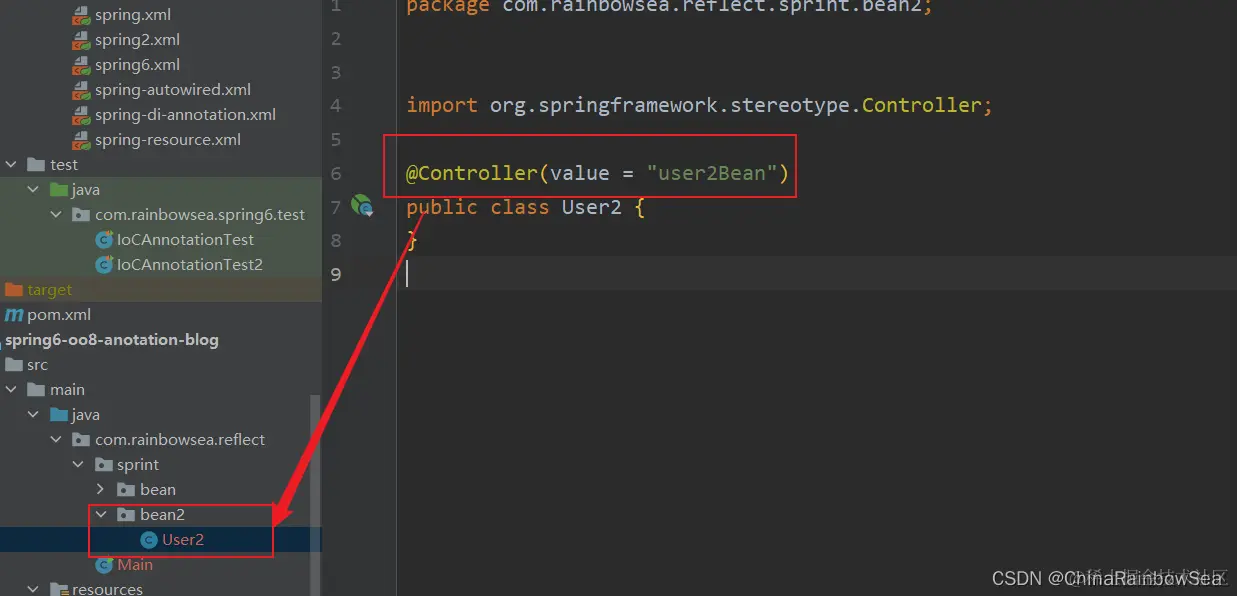The width and height of the screenshot is (1237, 596).
Task: Click the Controller import class name
Action: [x=921, y=105]
